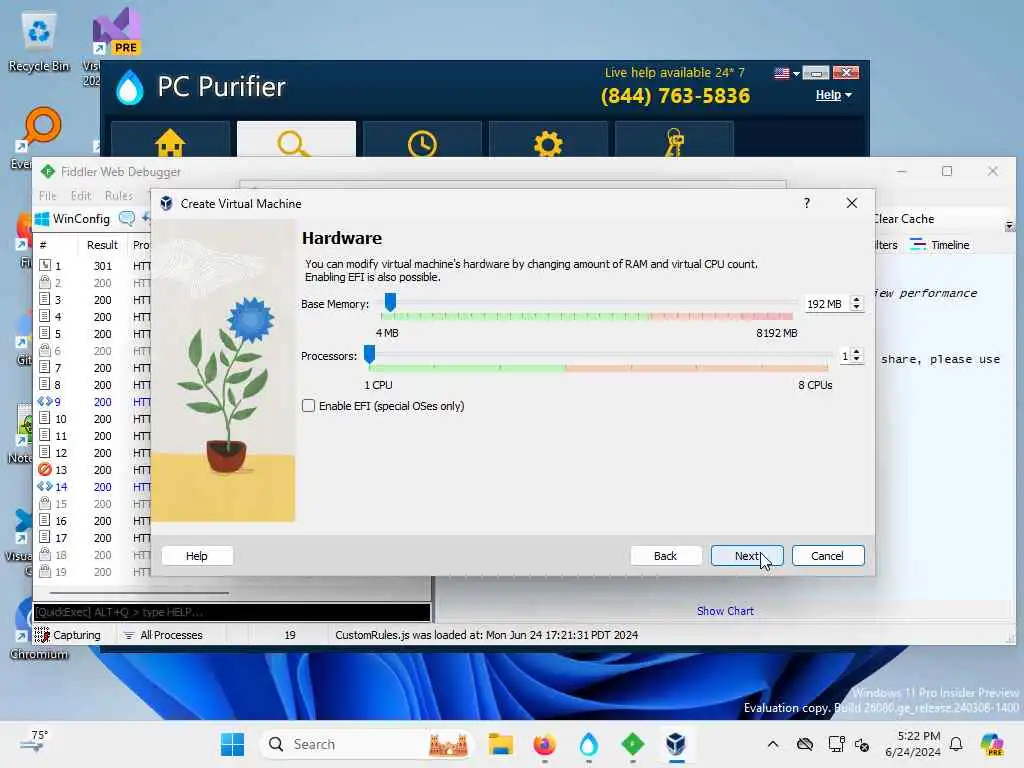
Task: Open the PC Purifier clock schedule tab
Action: (x=422, y=139)
